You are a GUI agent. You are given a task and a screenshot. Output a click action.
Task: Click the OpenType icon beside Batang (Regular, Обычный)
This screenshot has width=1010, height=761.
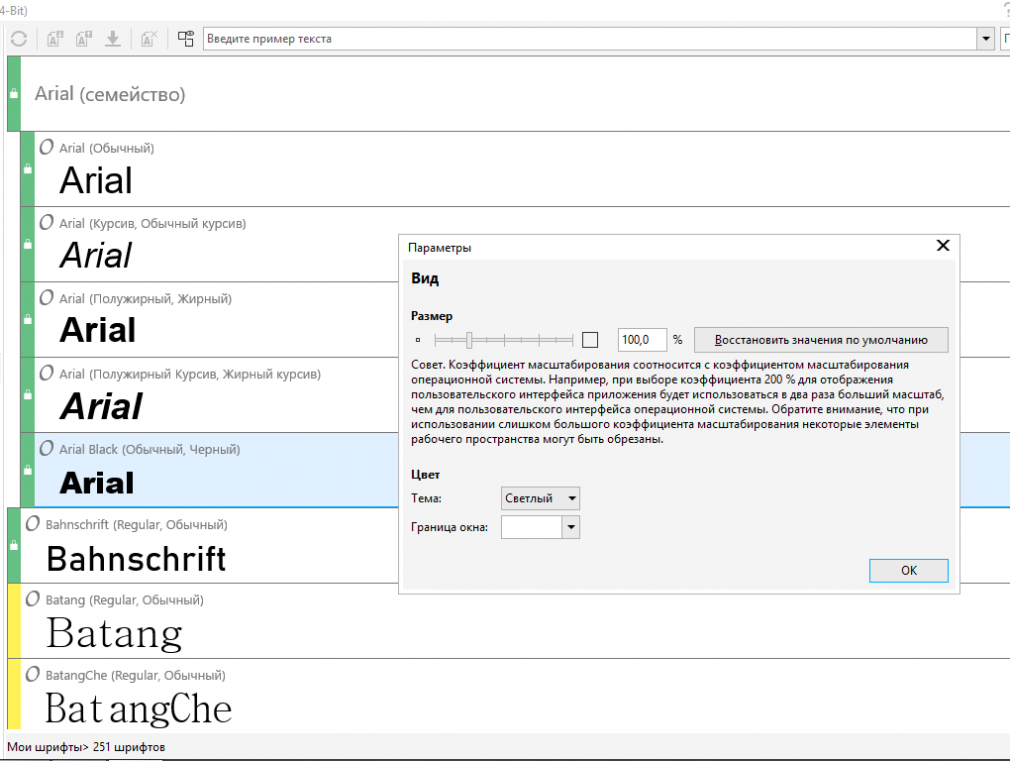[x=33, y=599]
